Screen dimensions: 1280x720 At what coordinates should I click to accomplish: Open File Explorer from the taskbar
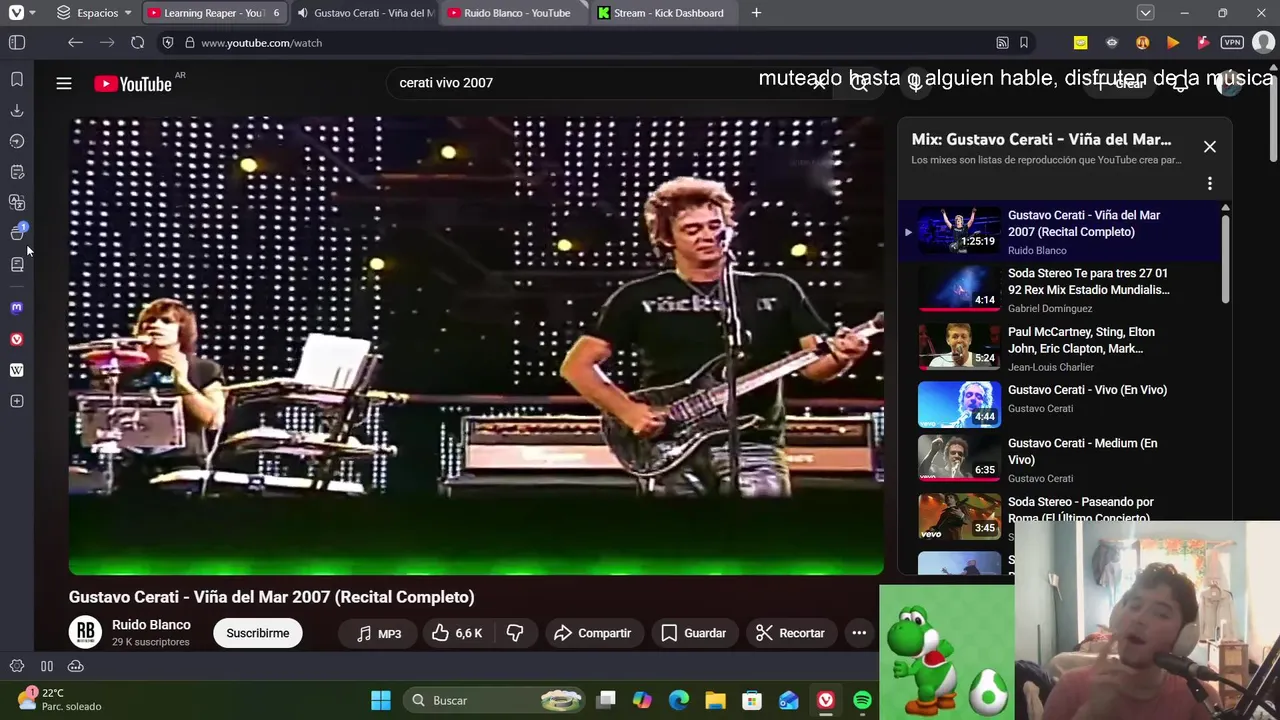(x=715, y=700)
